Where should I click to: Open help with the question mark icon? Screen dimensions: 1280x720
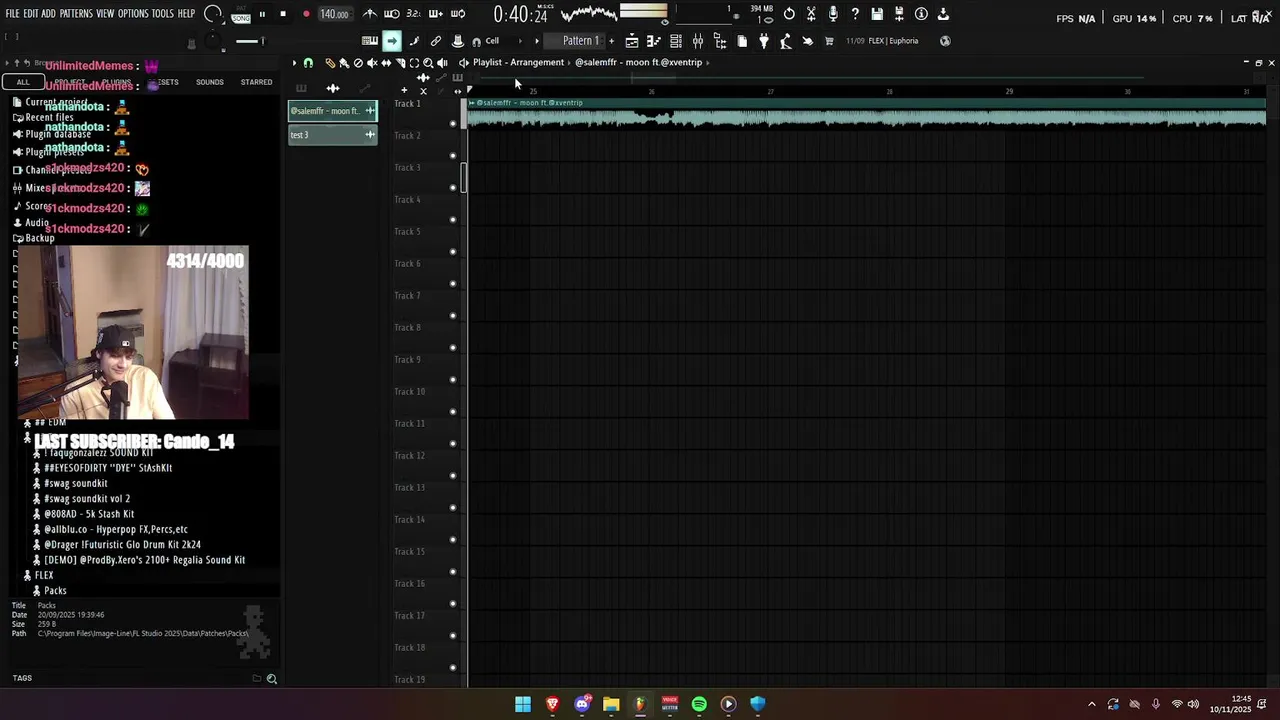(855, 14)
